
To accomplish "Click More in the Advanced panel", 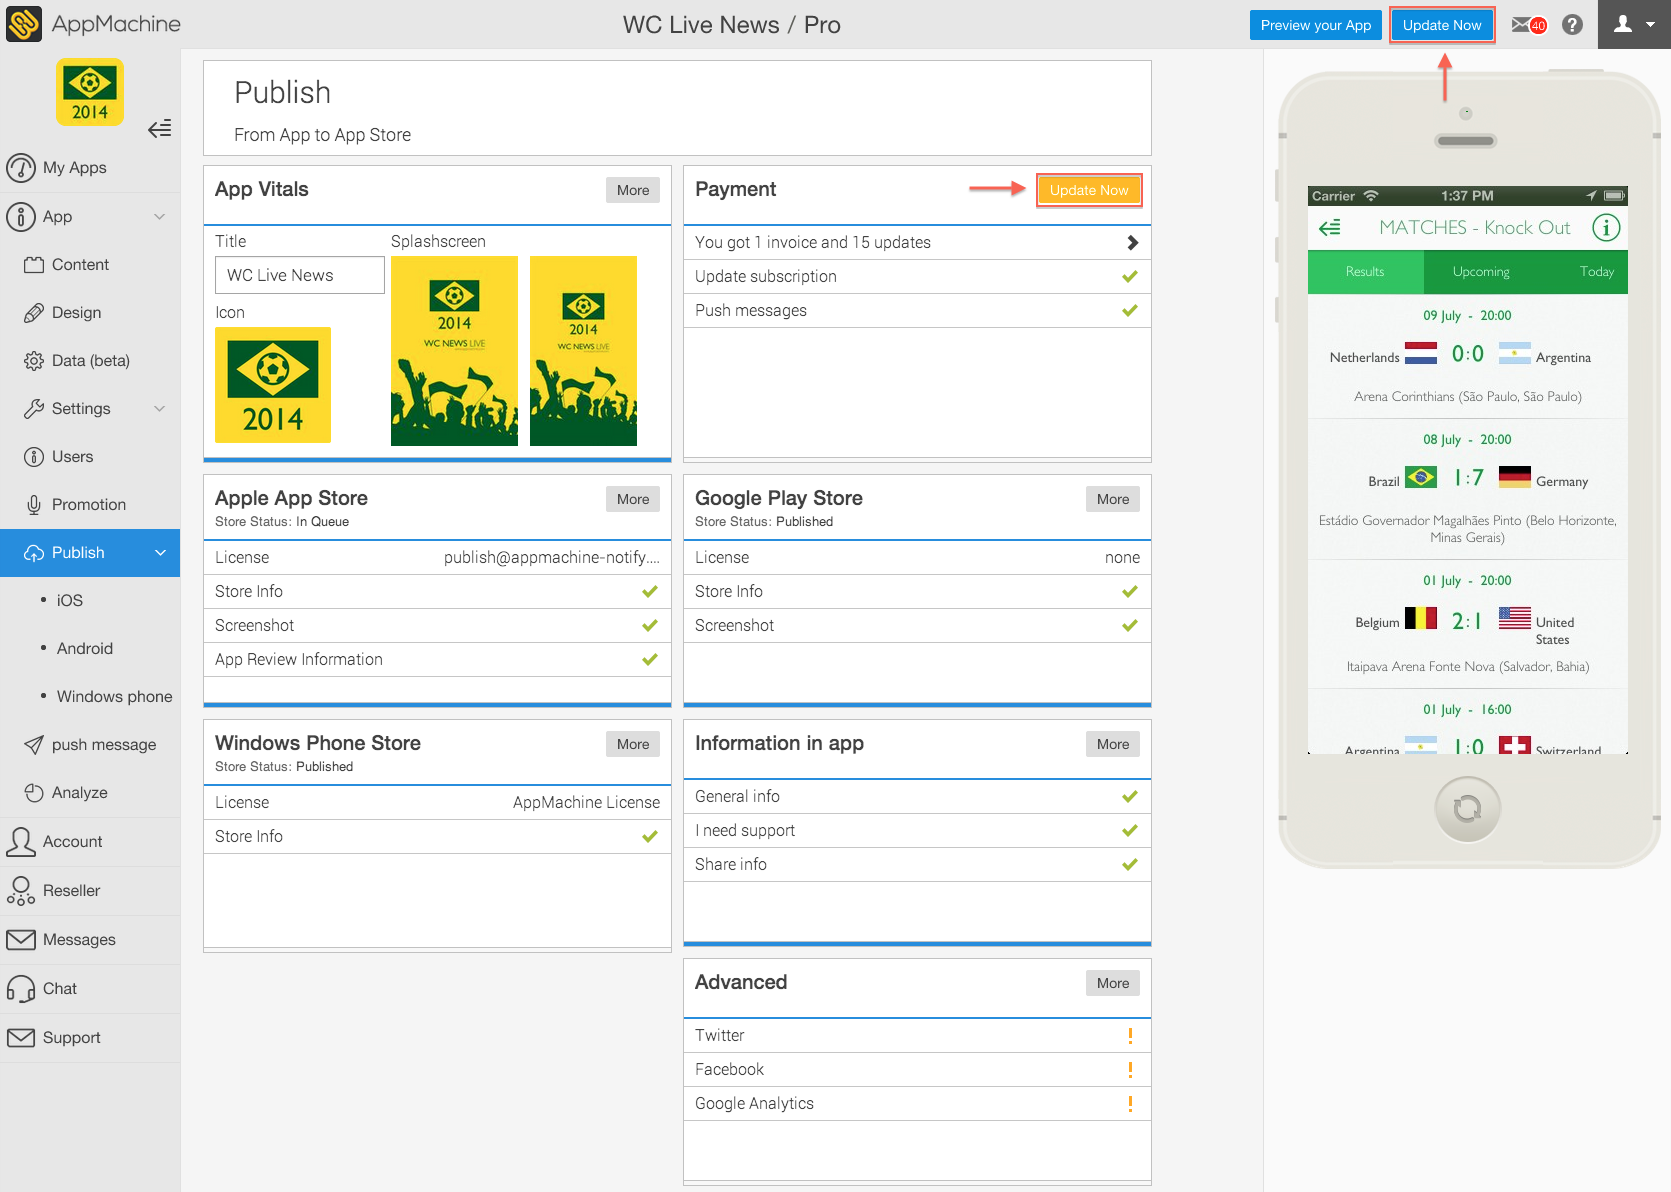I will pos(1113,983).
